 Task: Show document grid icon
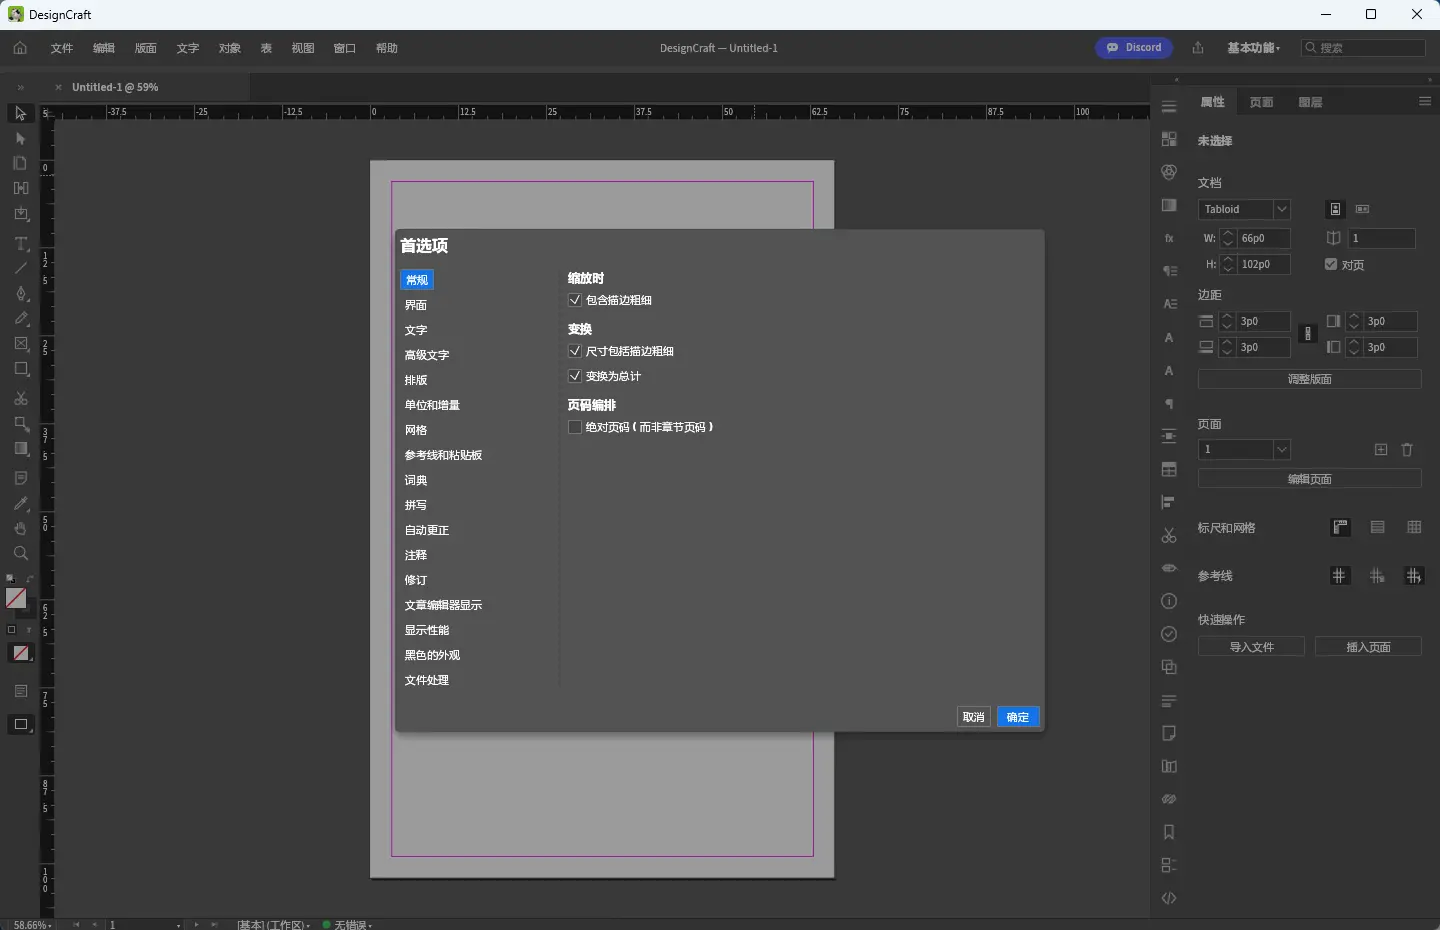(1414, 527)
